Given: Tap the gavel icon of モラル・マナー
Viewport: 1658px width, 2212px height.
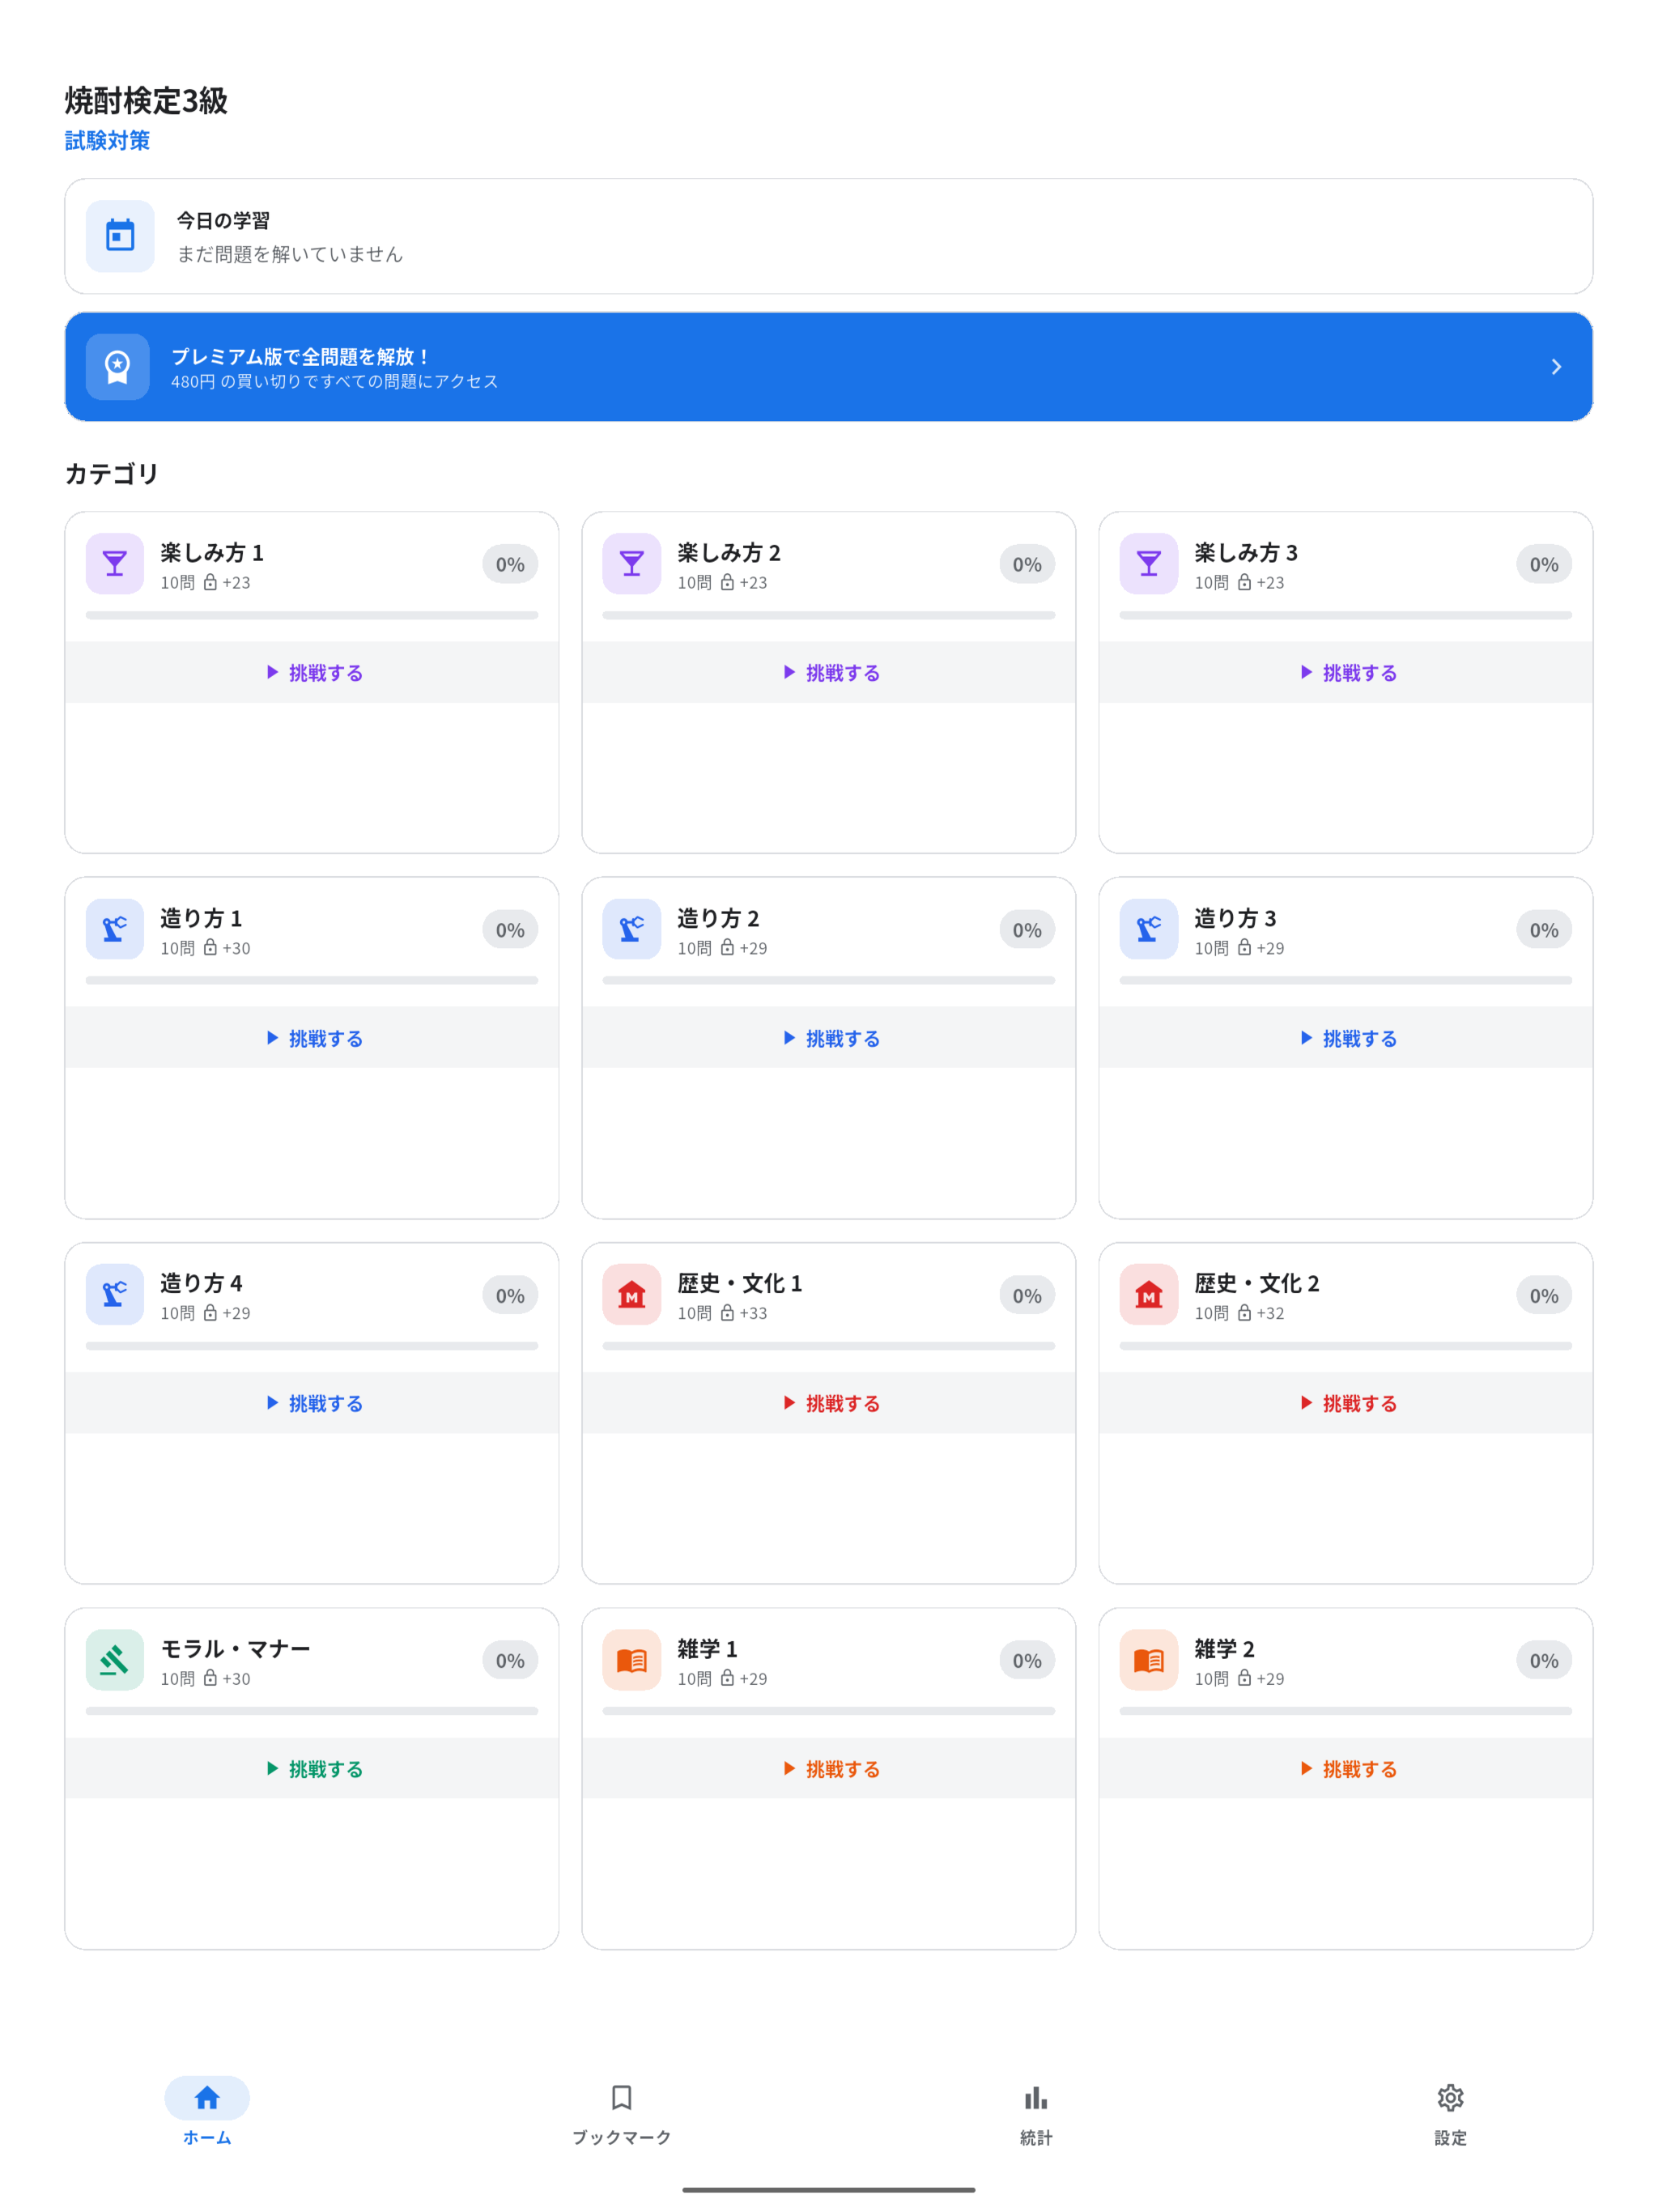Looking at the screenshot, I should pos(115,1660).
